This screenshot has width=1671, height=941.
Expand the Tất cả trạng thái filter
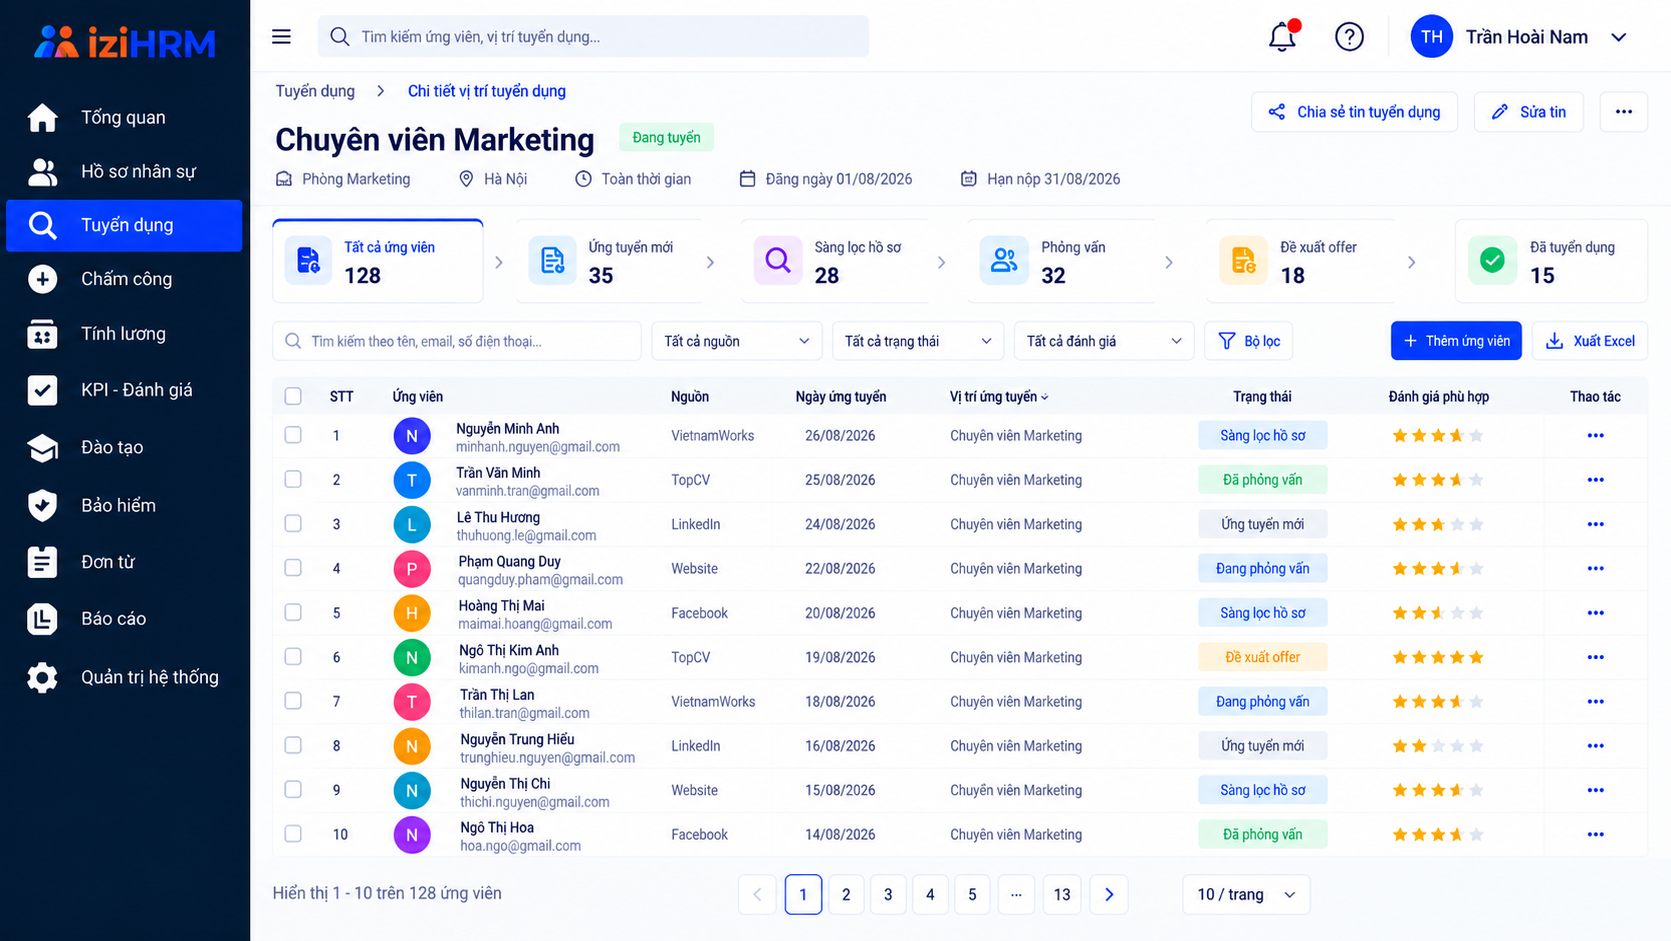point(918,341)
